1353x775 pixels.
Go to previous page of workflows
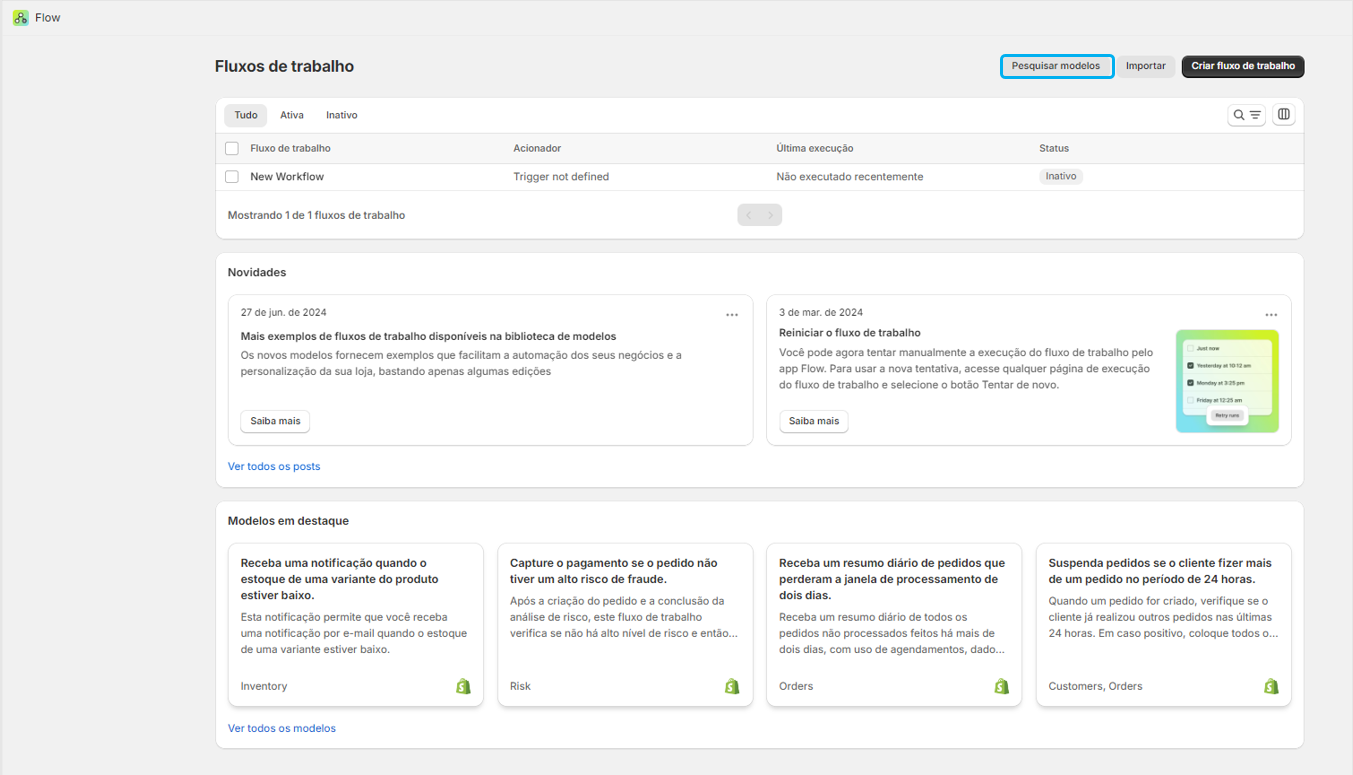tap(749, 215)
